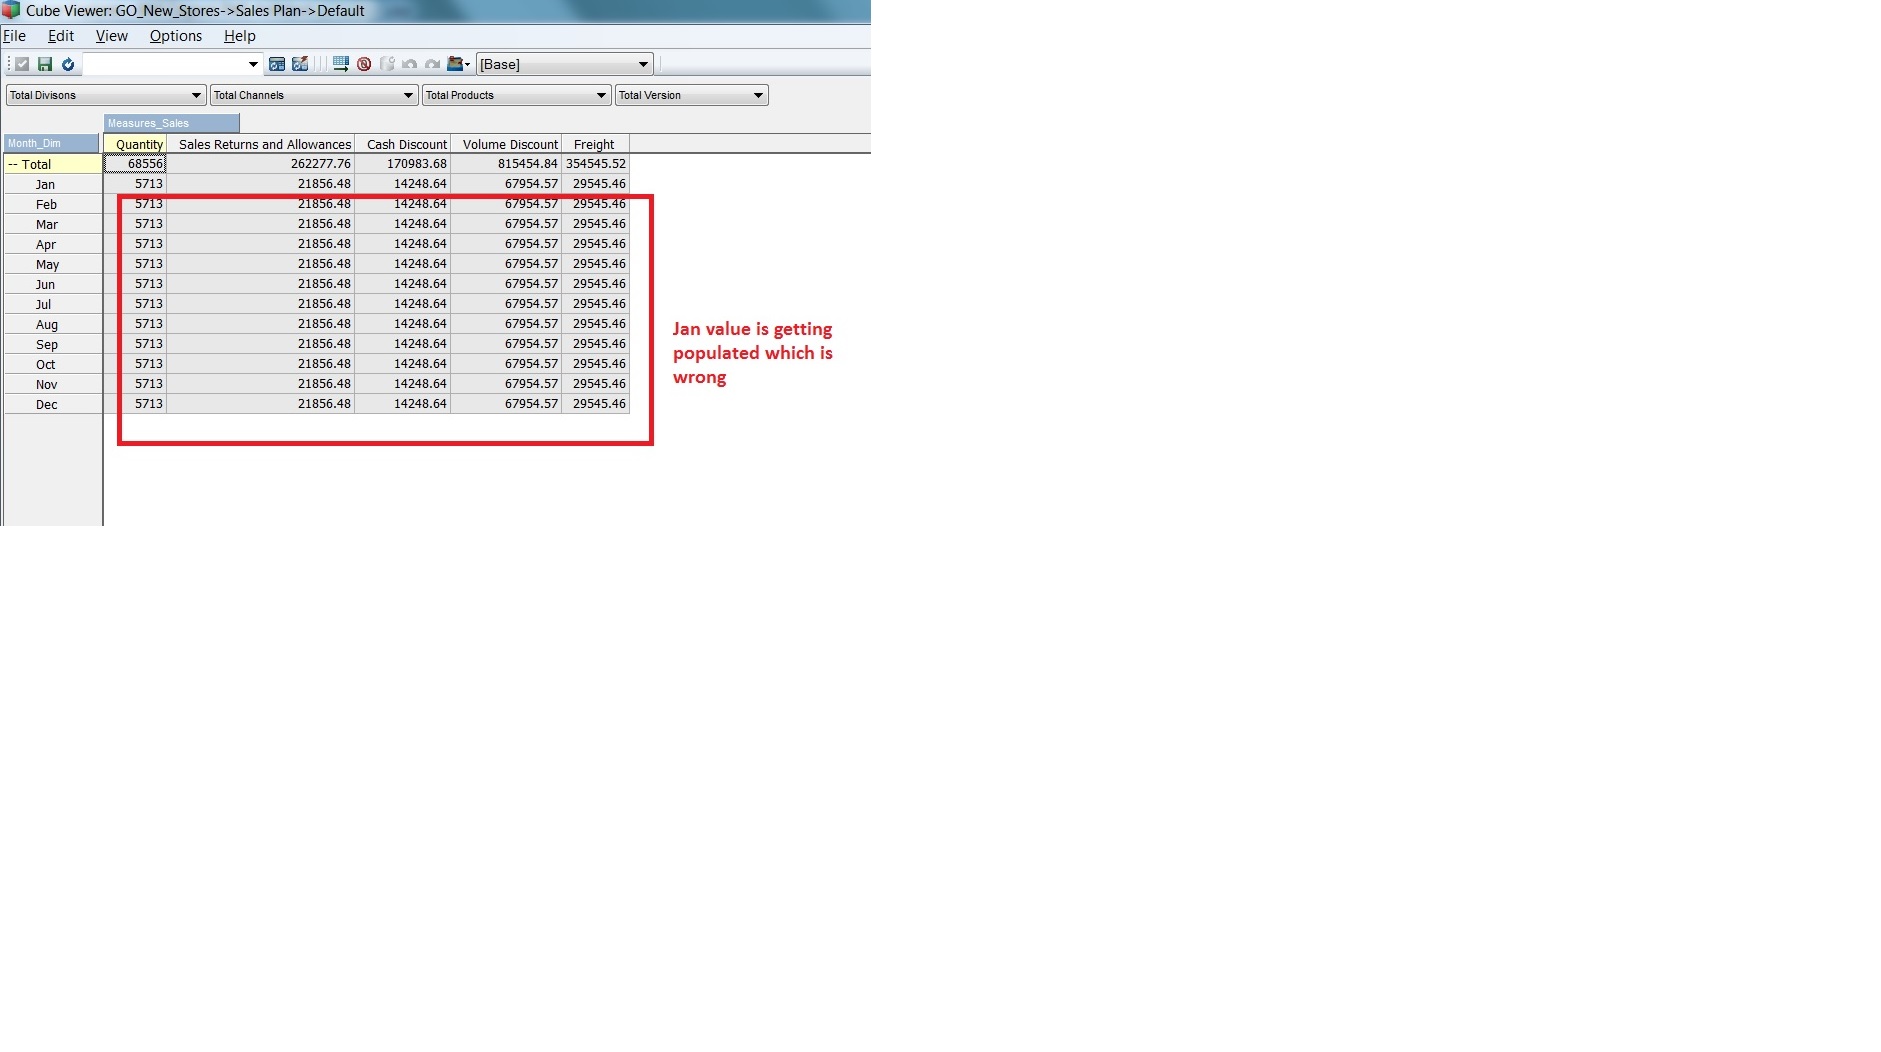Open the Help menu
Viewport: 1881px width, 1052px height.
tap(240, 36)
